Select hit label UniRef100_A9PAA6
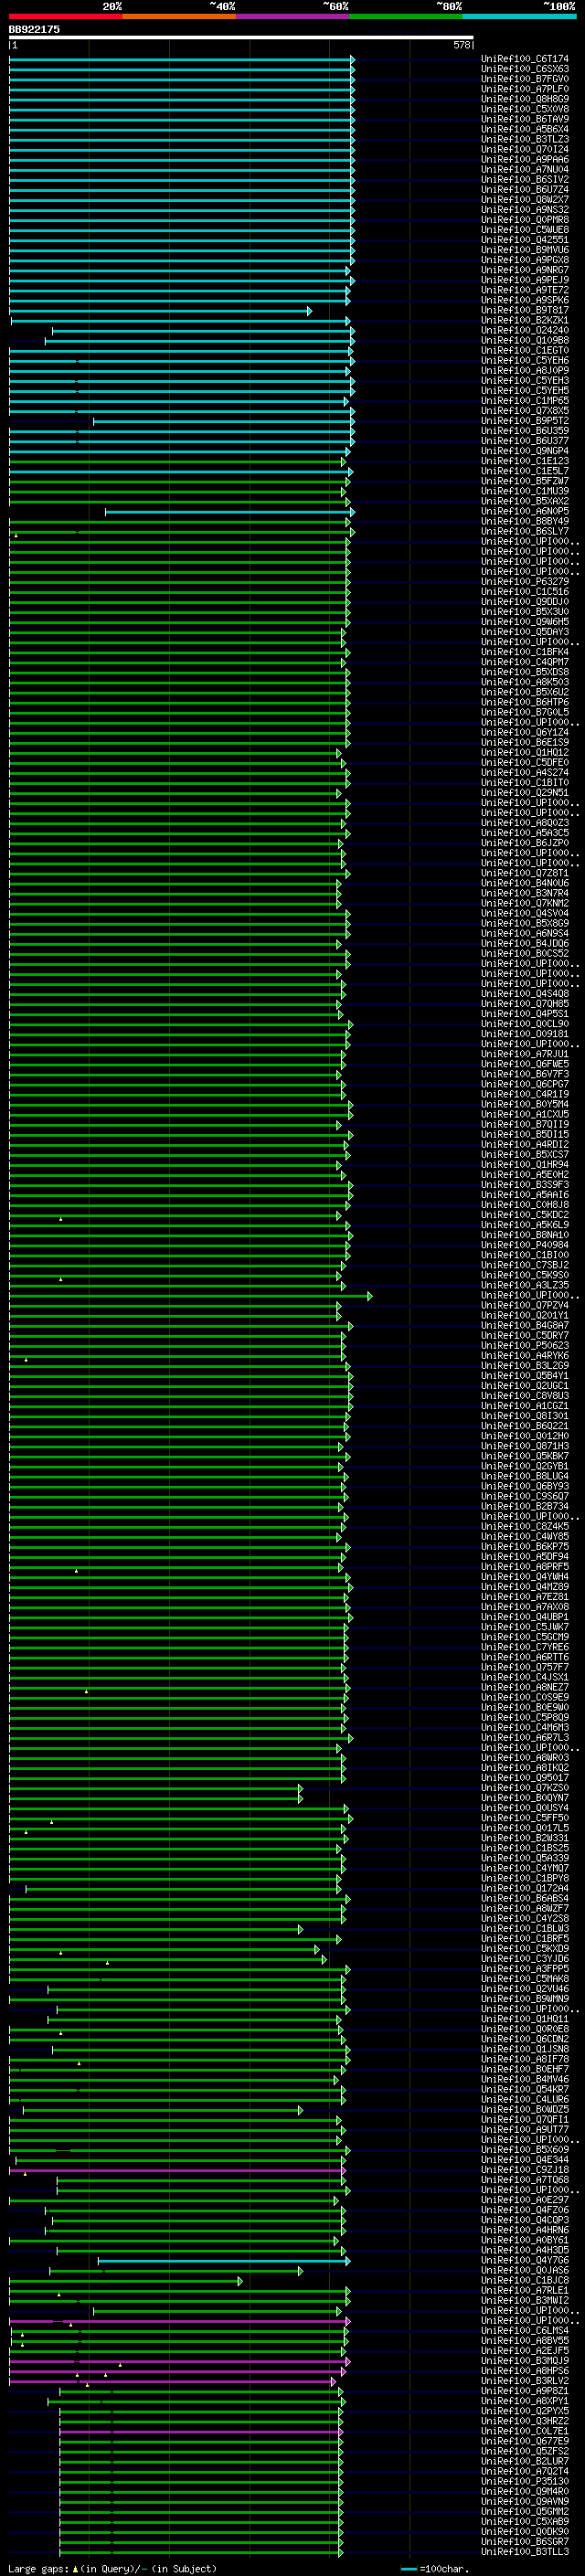585x2576 pixels. pyautogui.click(x=525, y=159)
